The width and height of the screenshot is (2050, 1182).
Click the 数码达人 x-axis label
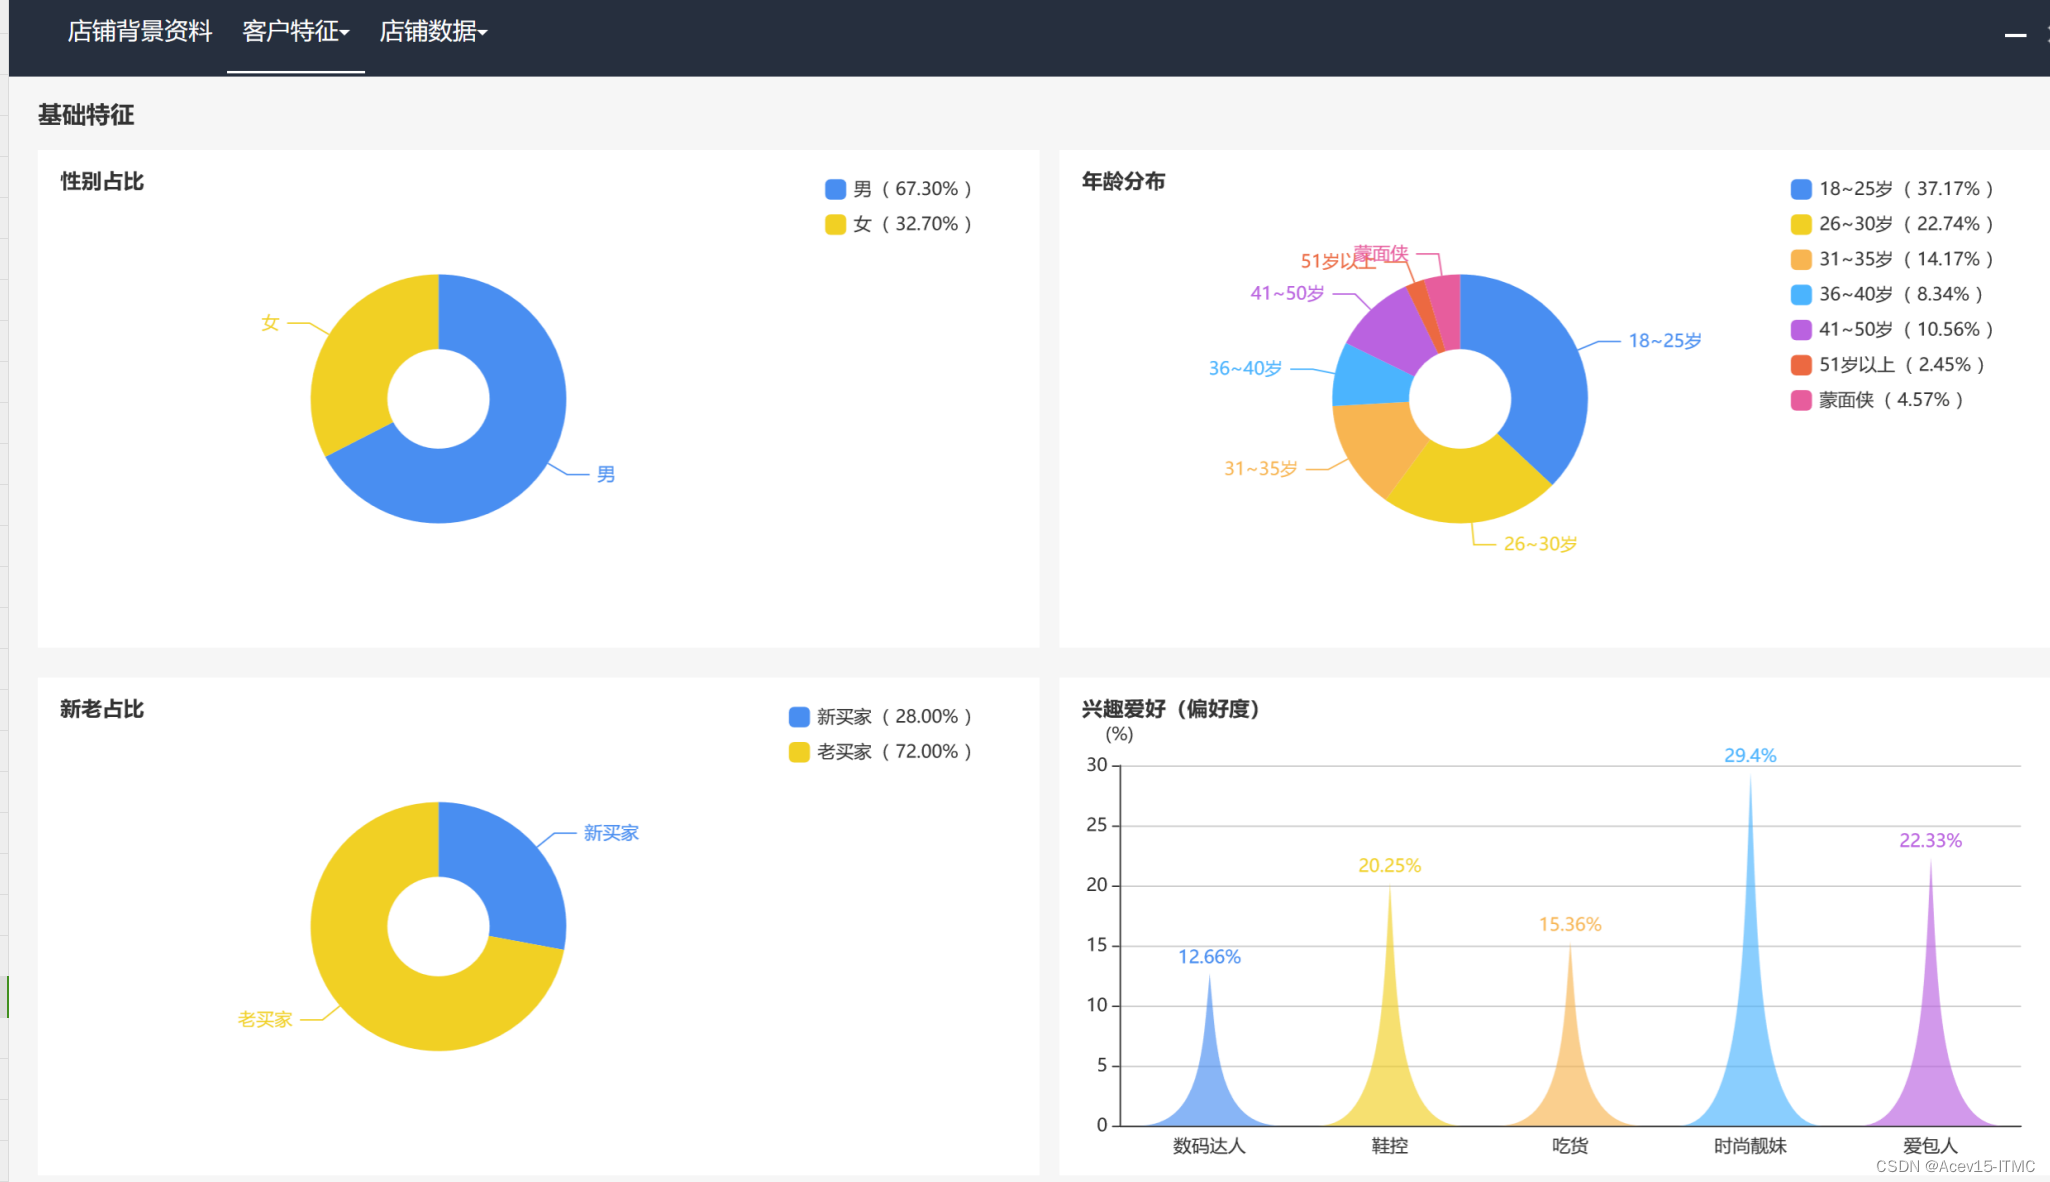(x=1209, y=1146)
